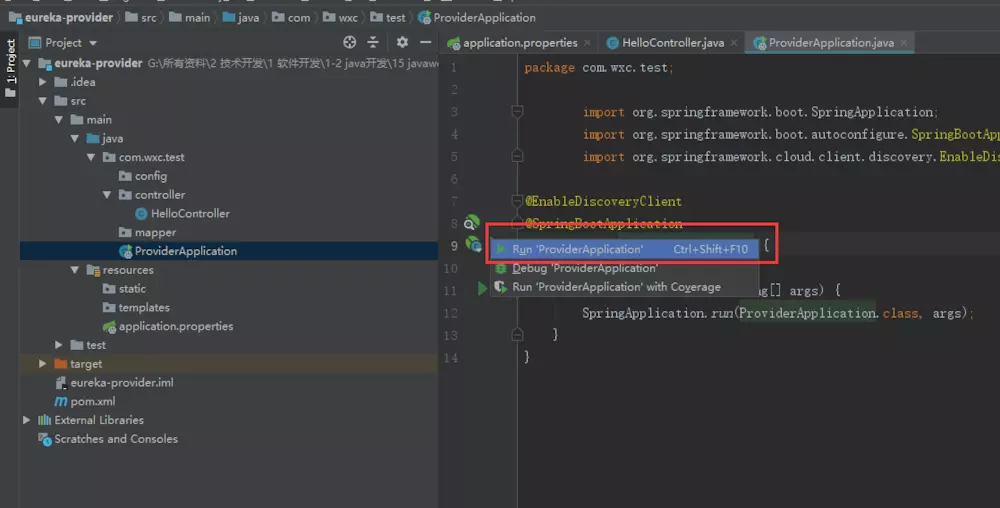
Task: Expand the test folder arrow
Action: [x=59, y=345]
